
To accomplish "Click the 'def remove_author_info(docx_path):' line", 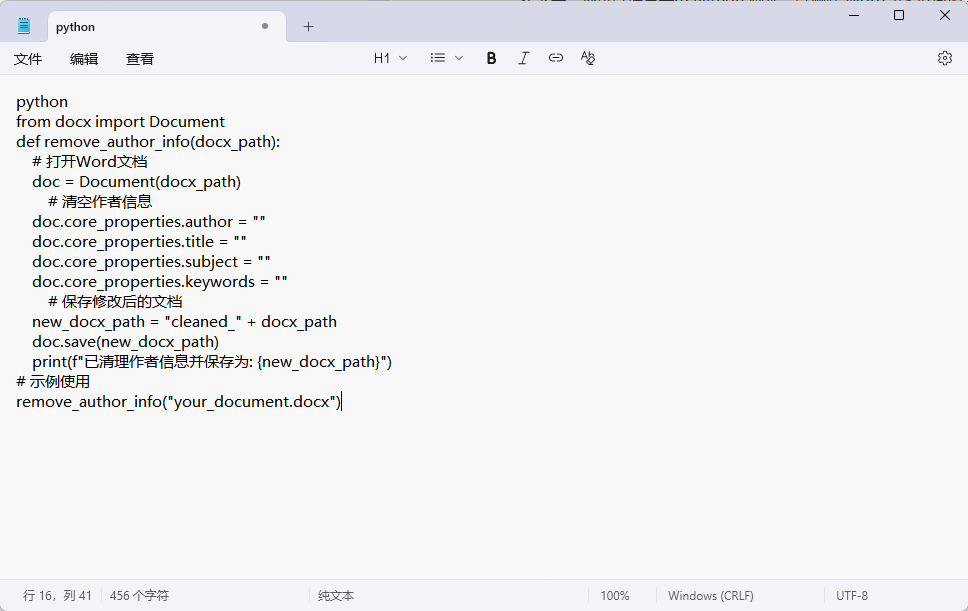I will coord(148,142).
